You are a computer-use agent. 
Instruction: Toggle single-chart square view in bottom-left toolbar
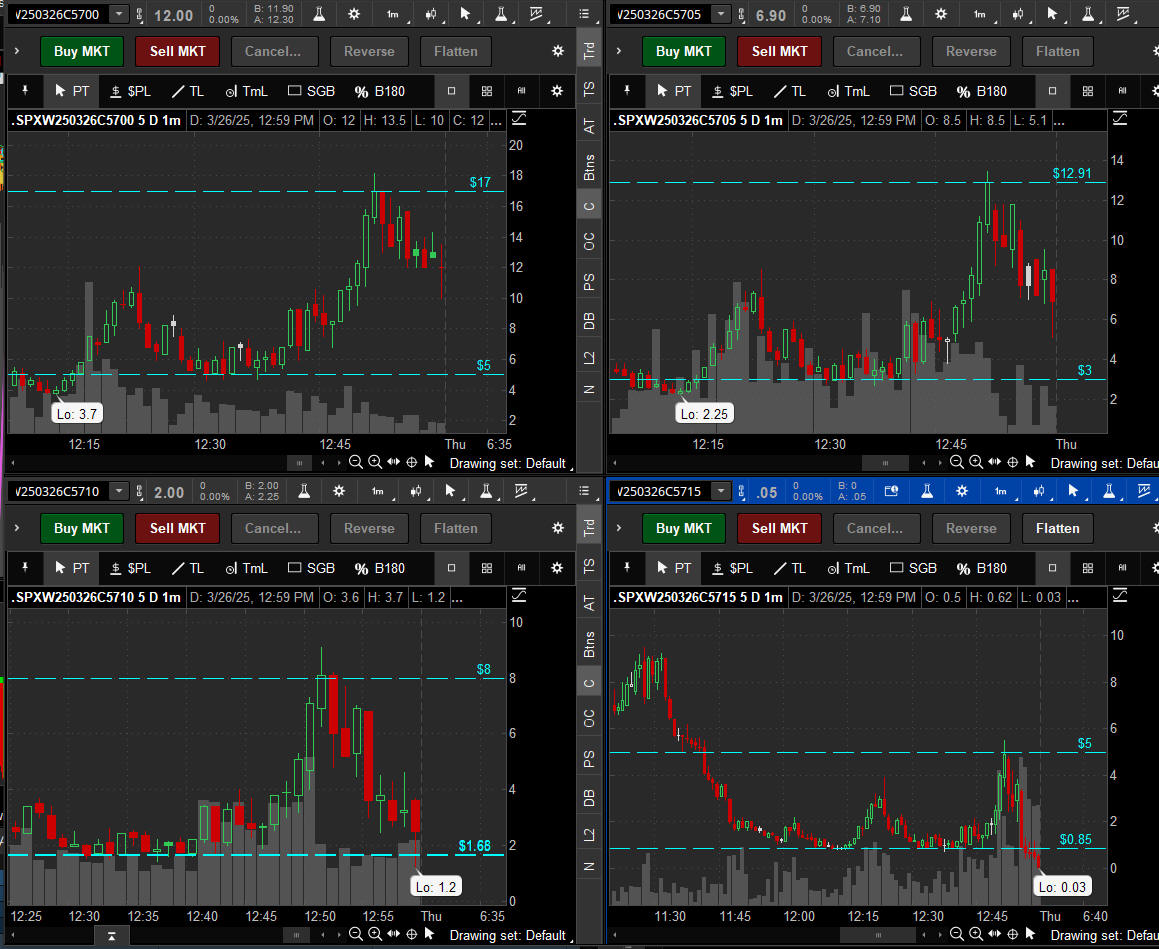click(x=451, y=568)
